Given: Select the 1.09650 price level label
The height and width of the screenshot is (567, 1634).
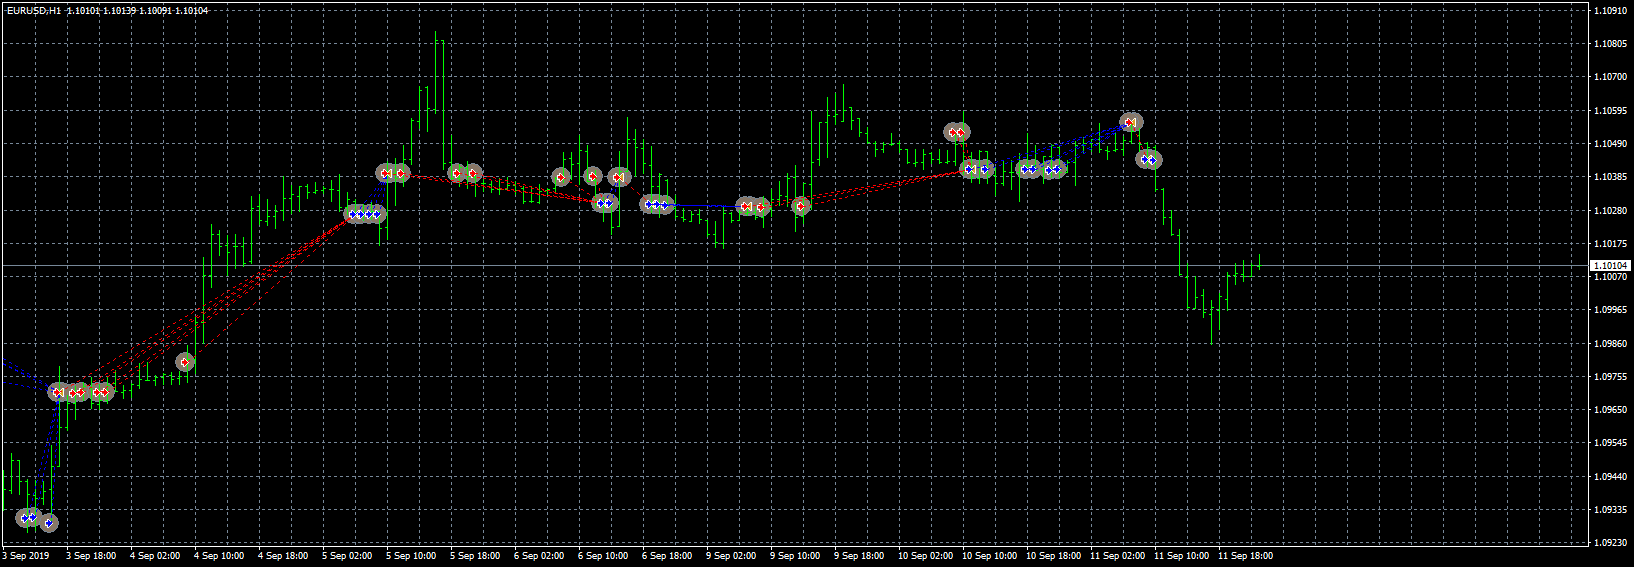Looking at the screenshot, I should (x=1609, y=409).
